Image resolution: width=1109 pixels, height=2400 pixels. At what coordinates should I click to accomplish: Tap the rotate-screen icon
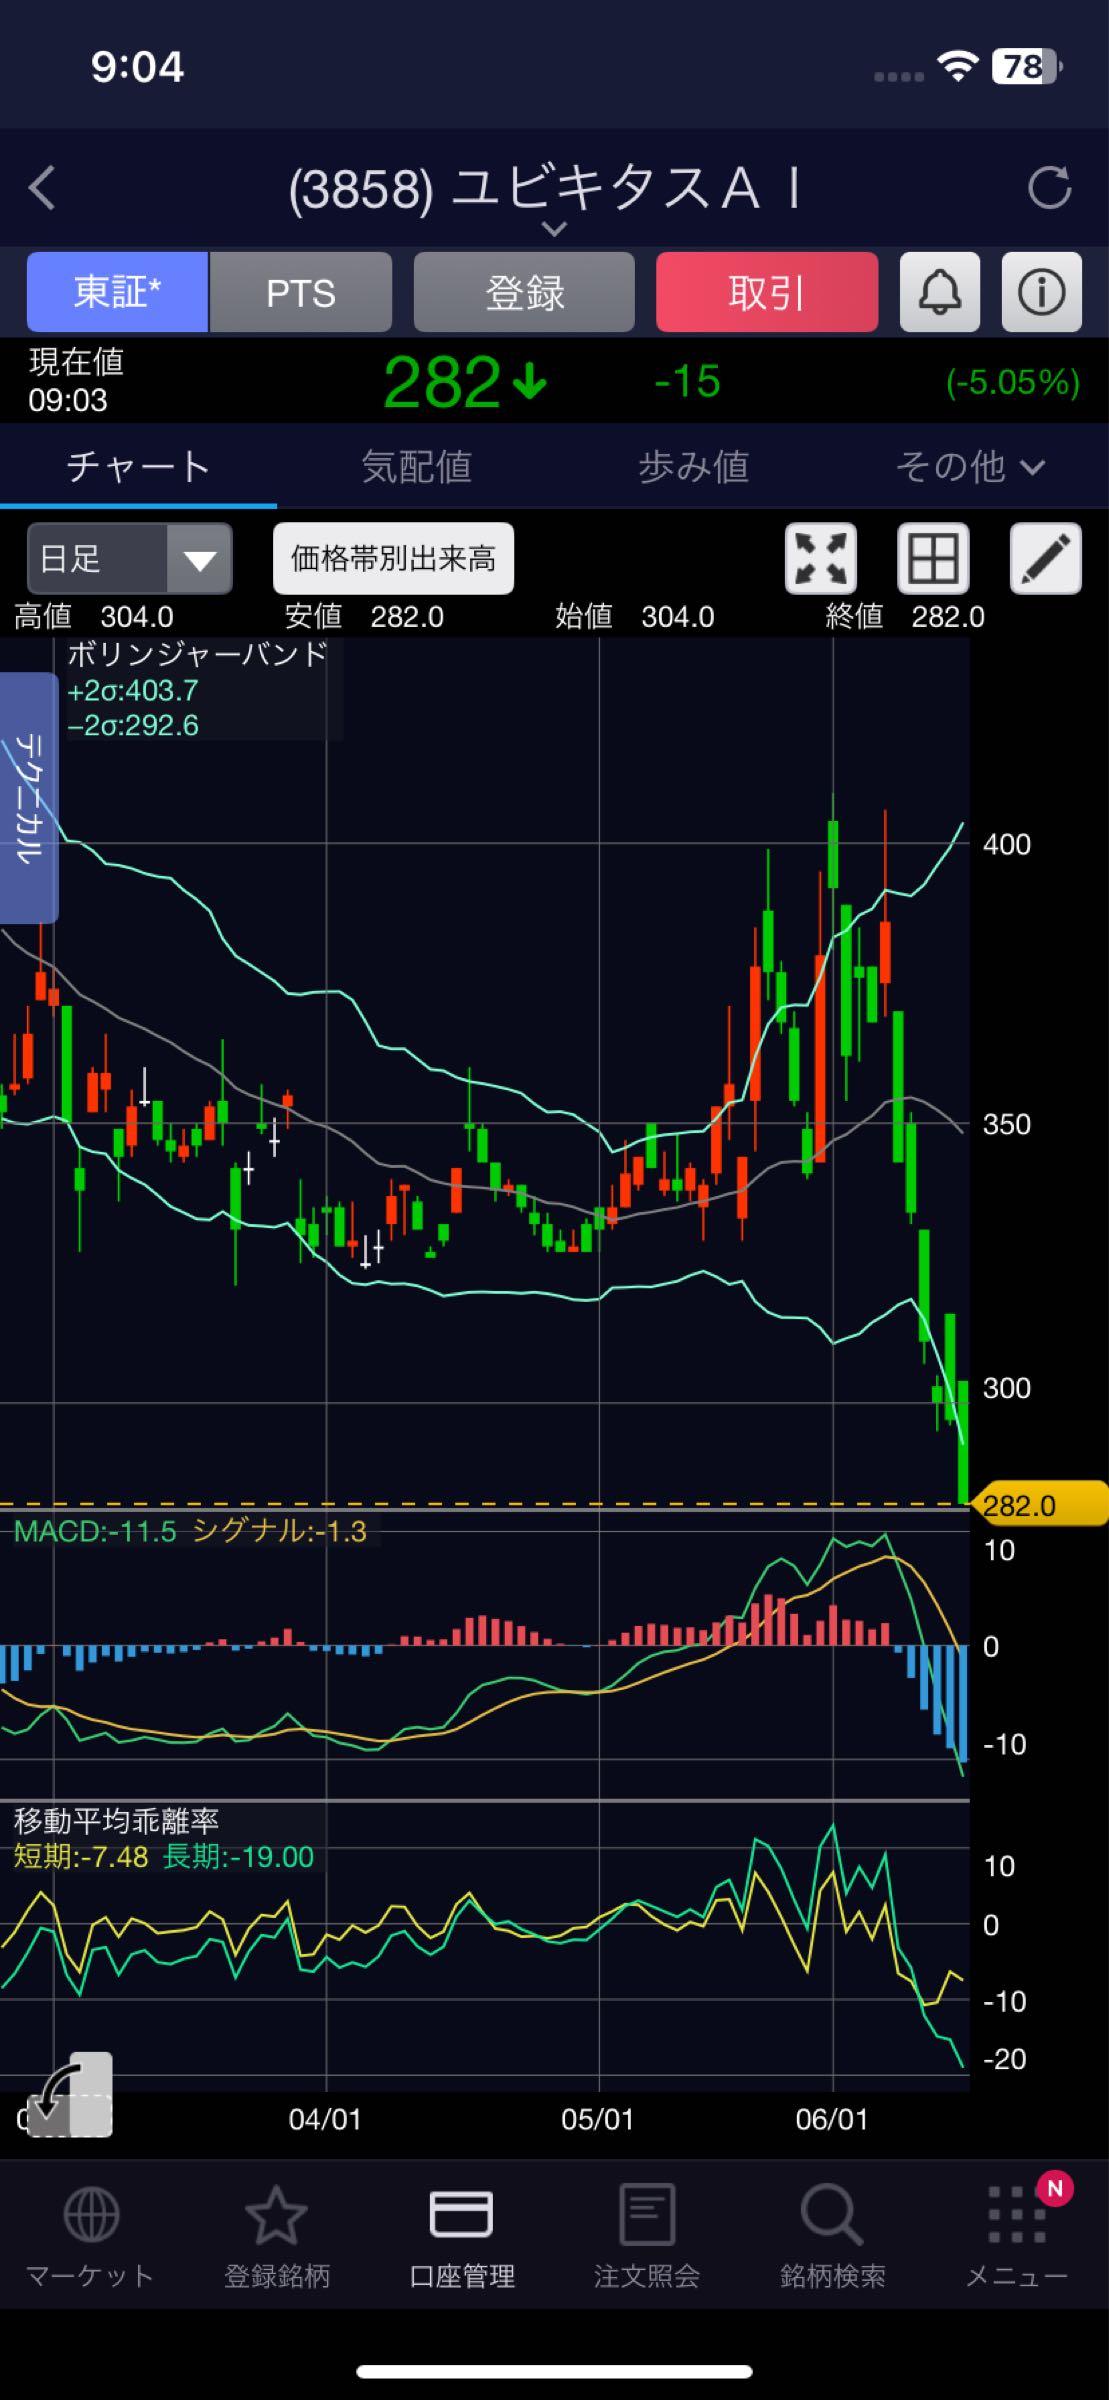(68, 2095)
